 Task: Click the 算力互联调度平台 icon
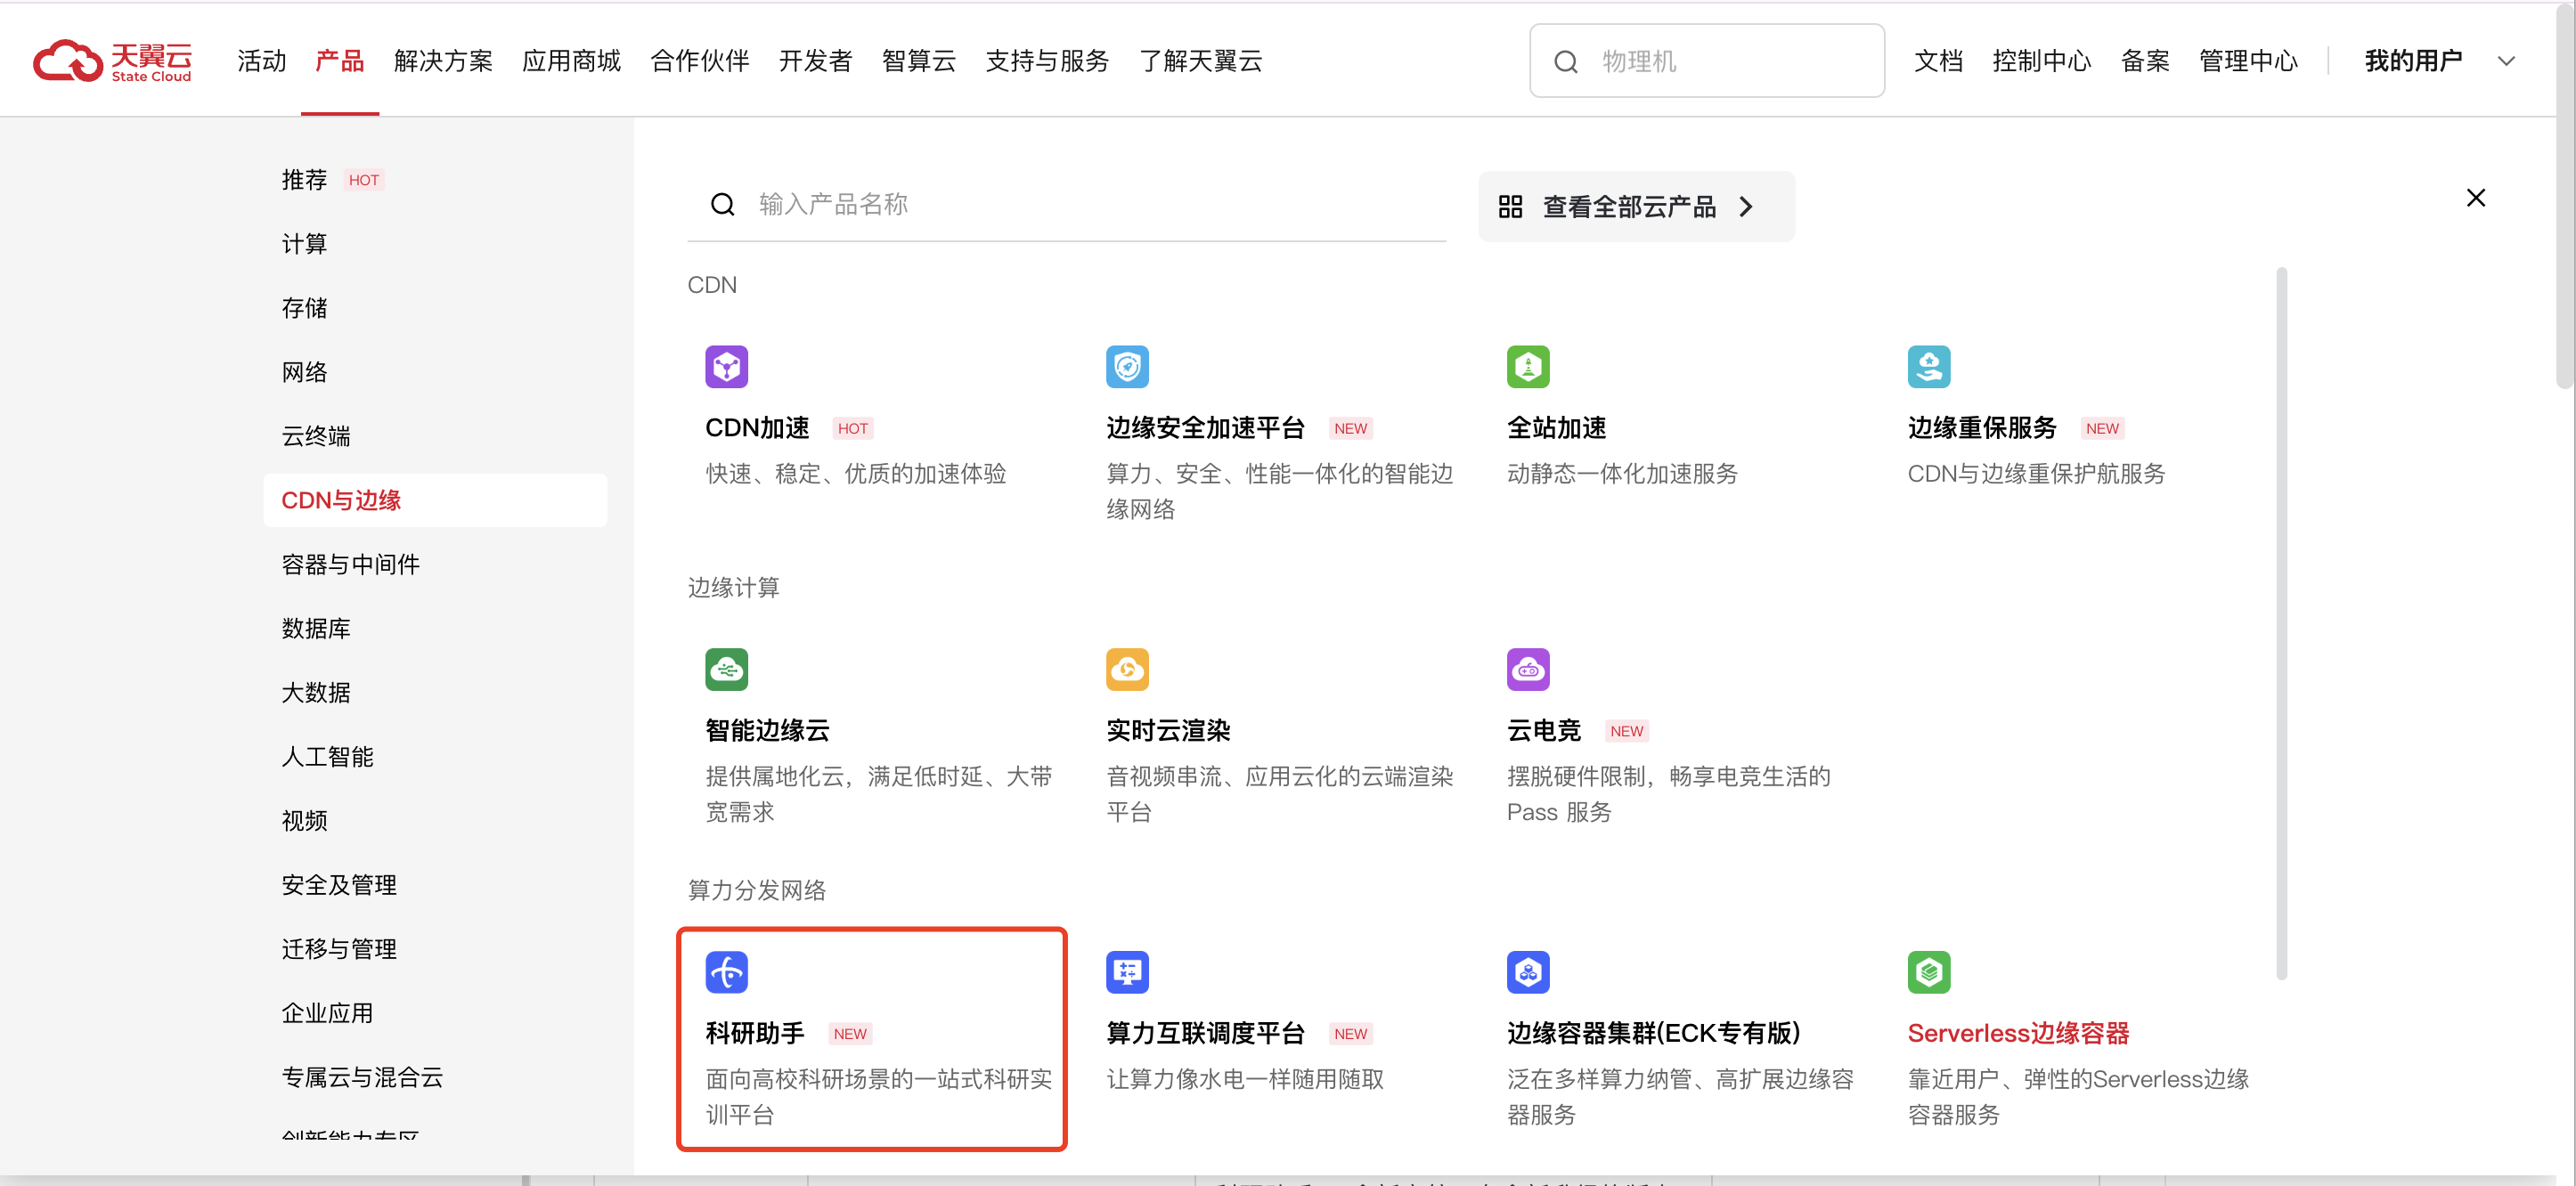(1127, 972)
